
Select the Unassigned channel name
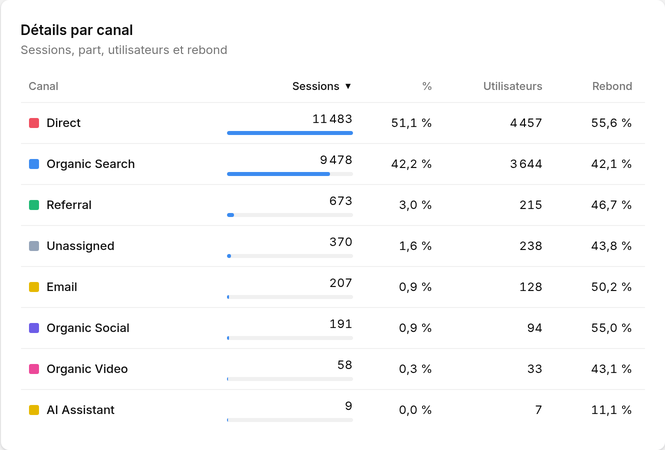[x=81, y=246]
